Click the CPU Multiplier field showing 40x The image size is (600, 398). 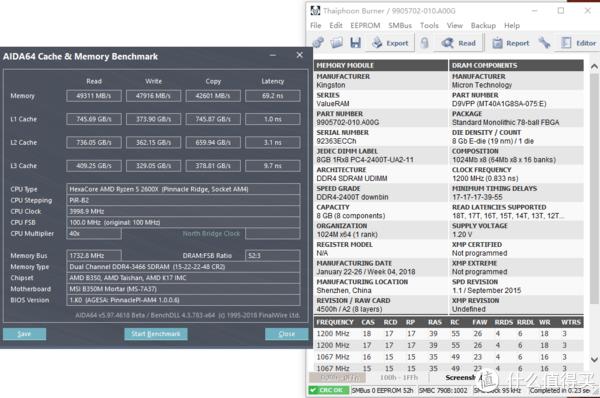pos(94,233)
